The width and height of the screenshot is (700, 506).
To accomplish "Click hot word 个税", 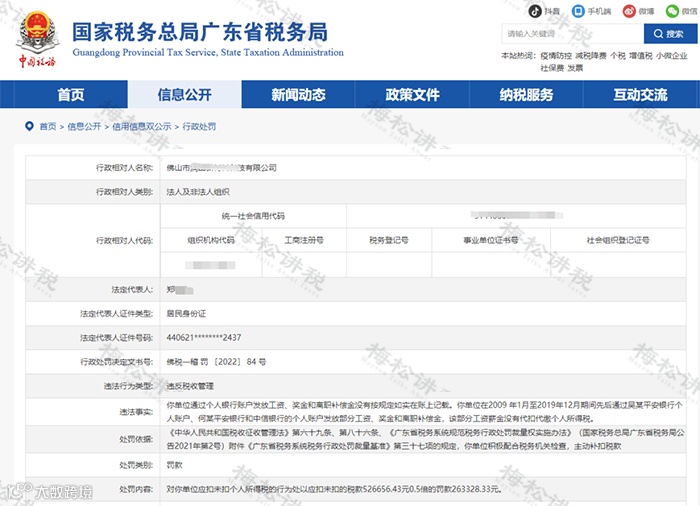I will (x=617, y=56).
